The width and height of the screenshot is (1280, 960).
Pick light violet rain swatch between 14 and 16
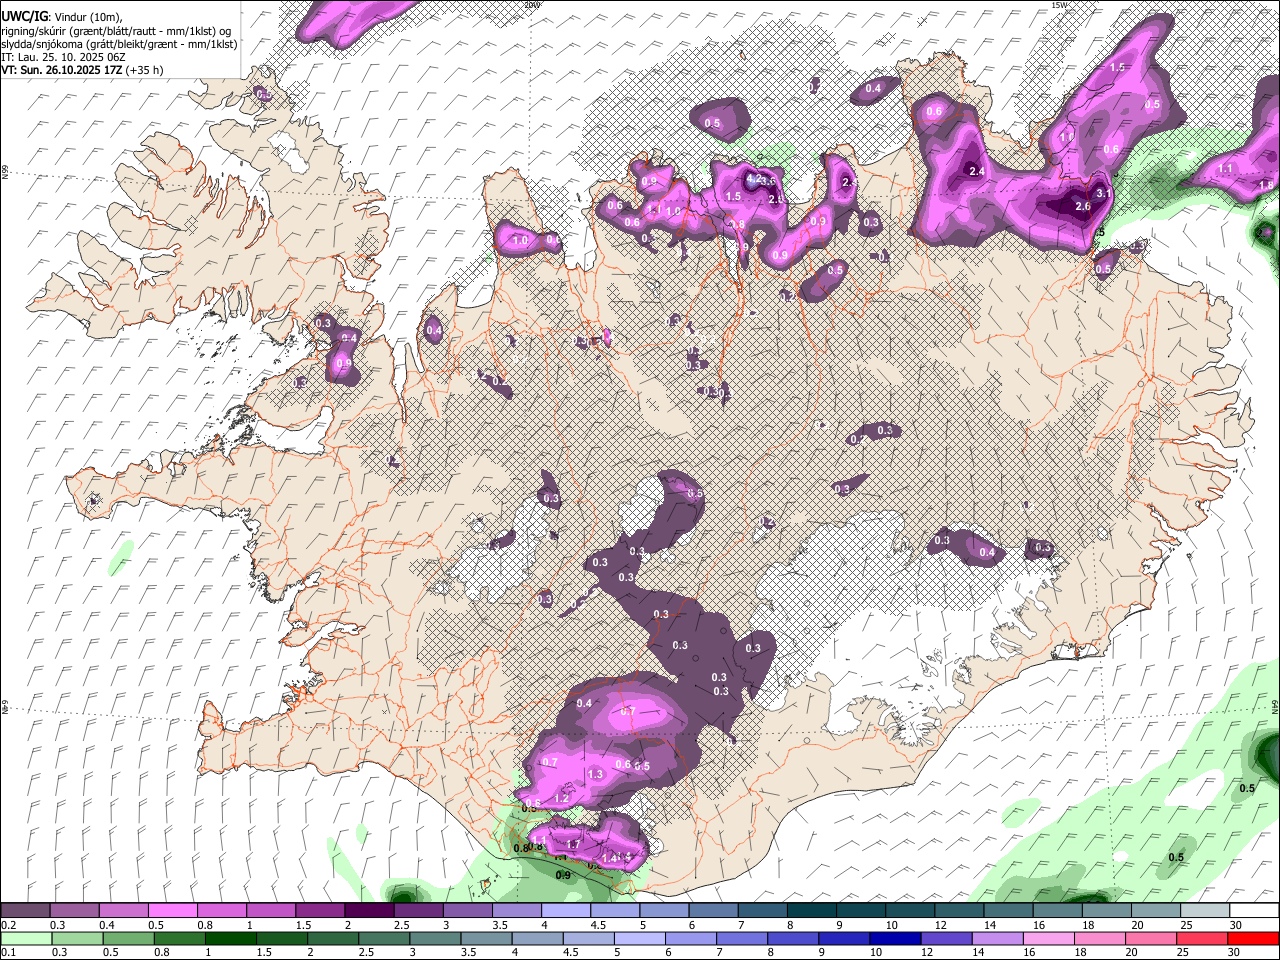click(x=996, y=939)
